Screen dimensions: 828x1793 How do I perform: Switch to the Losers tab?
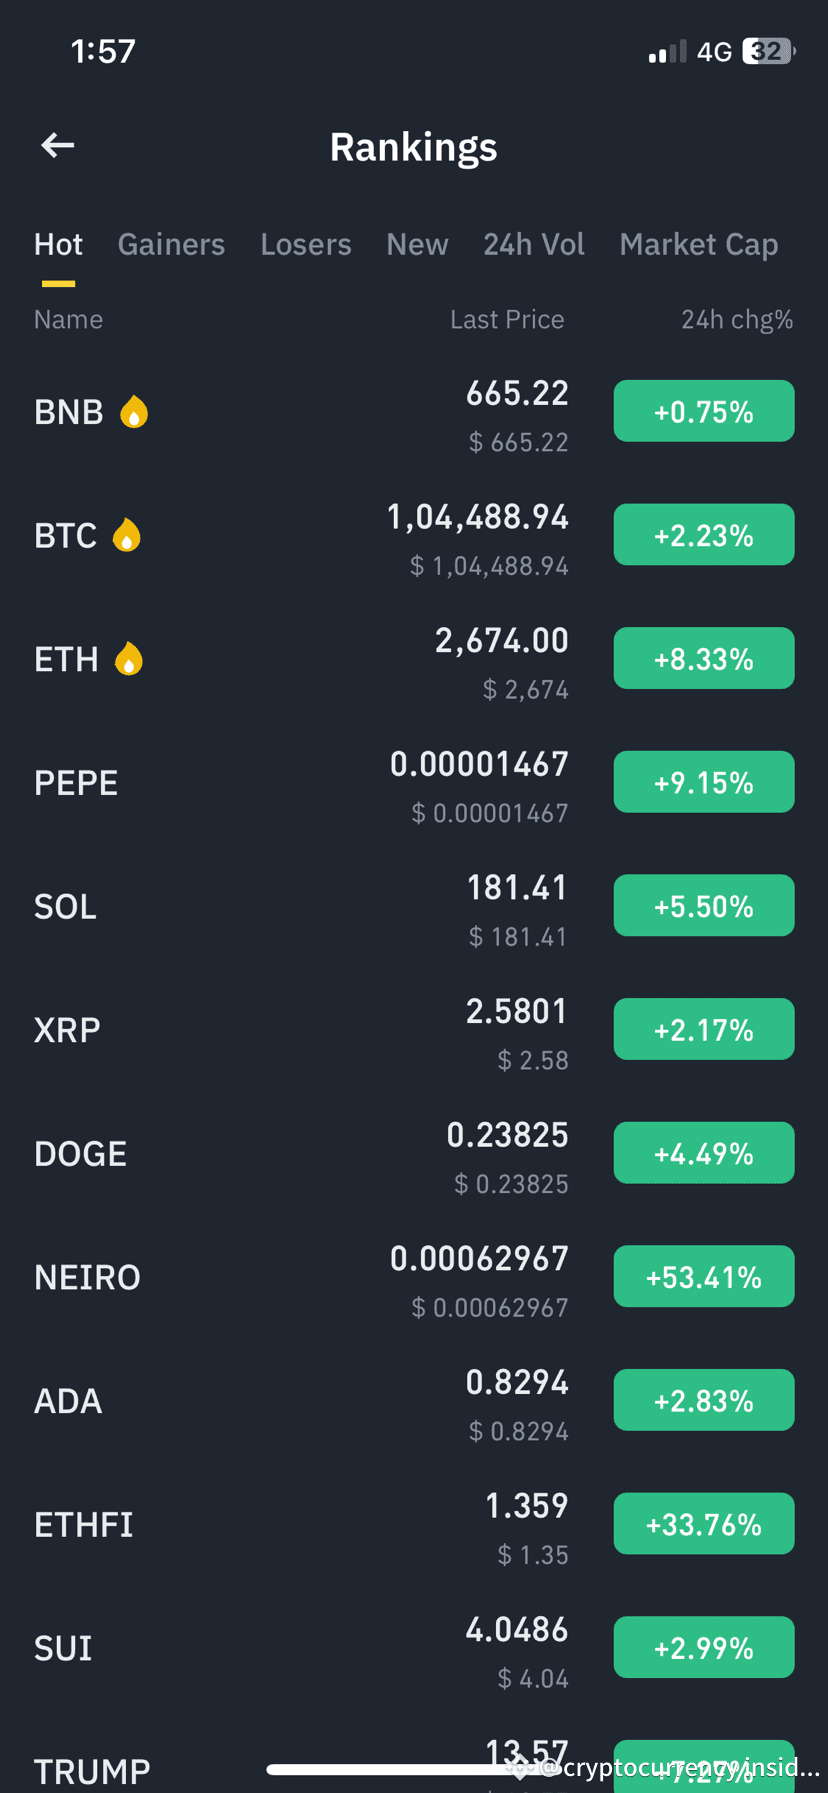[306, 245]
